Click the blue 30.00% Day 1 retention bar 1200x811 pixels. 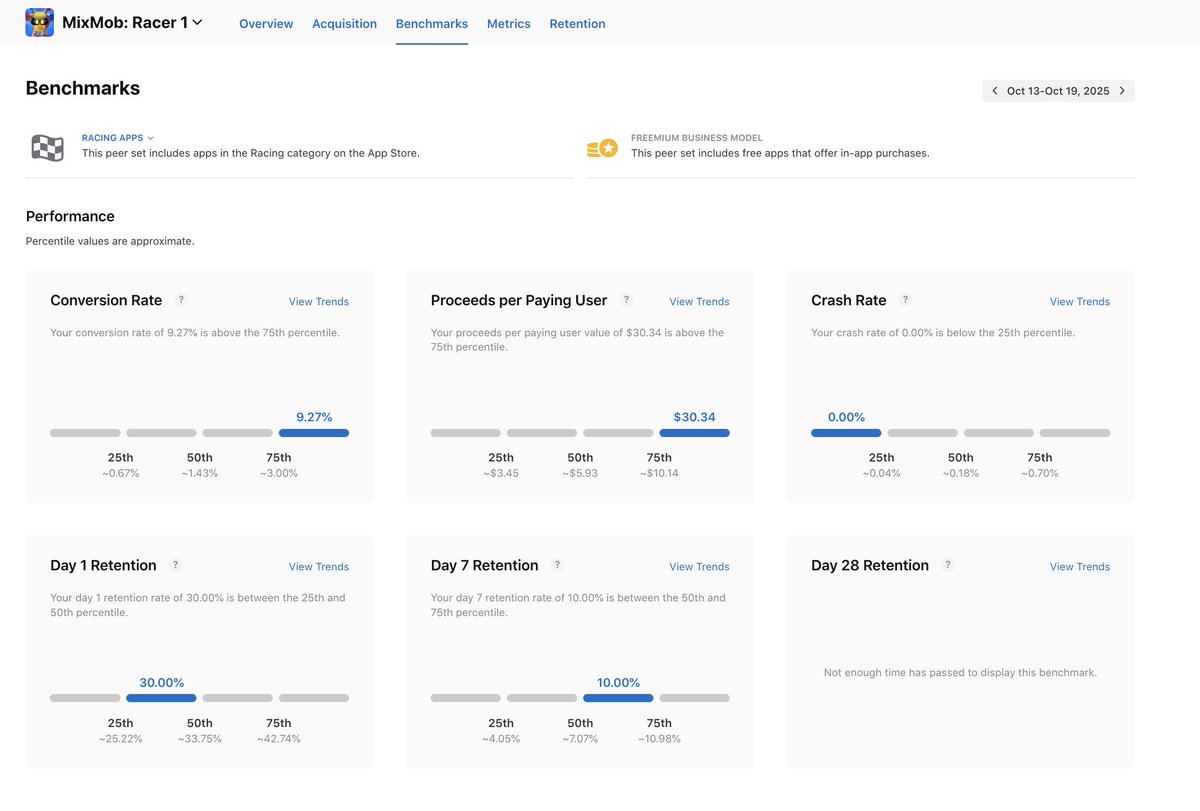pyautogui.click(x=161, y=698)
